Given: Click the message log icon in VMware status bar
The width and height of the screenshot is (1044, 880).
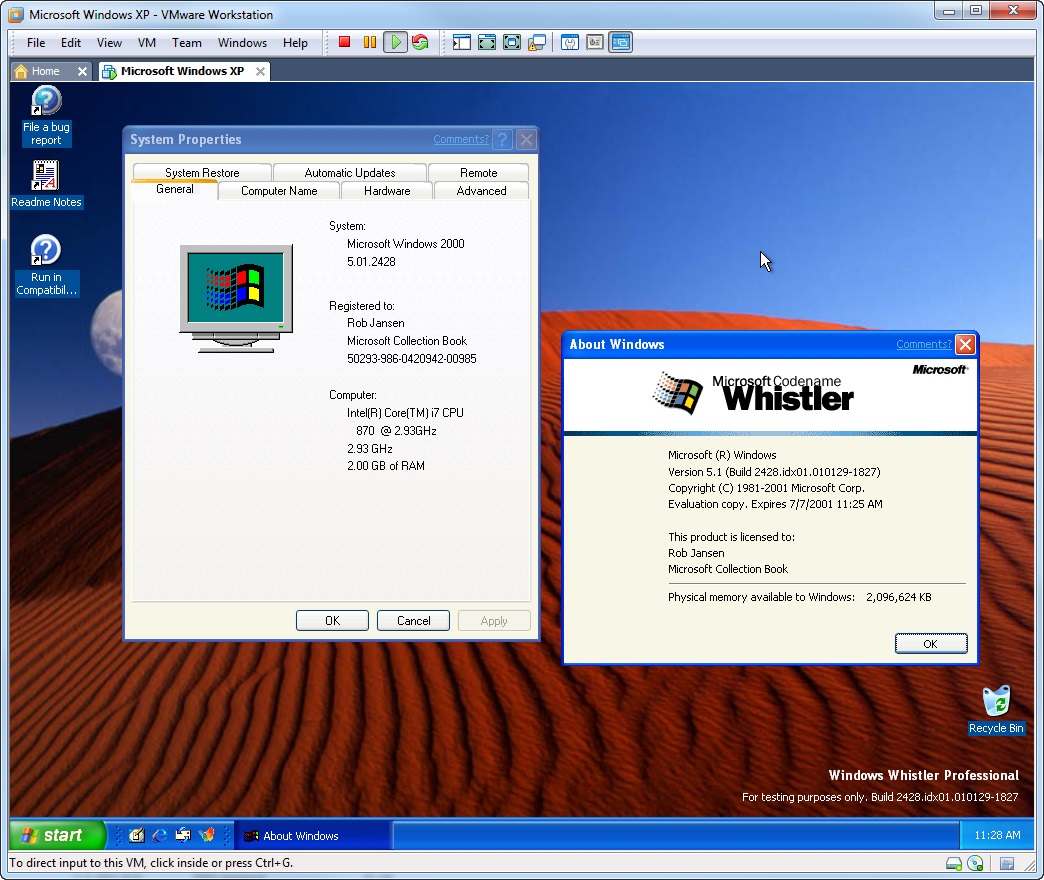Looking at the screenshot, I should click(1007, 863).
